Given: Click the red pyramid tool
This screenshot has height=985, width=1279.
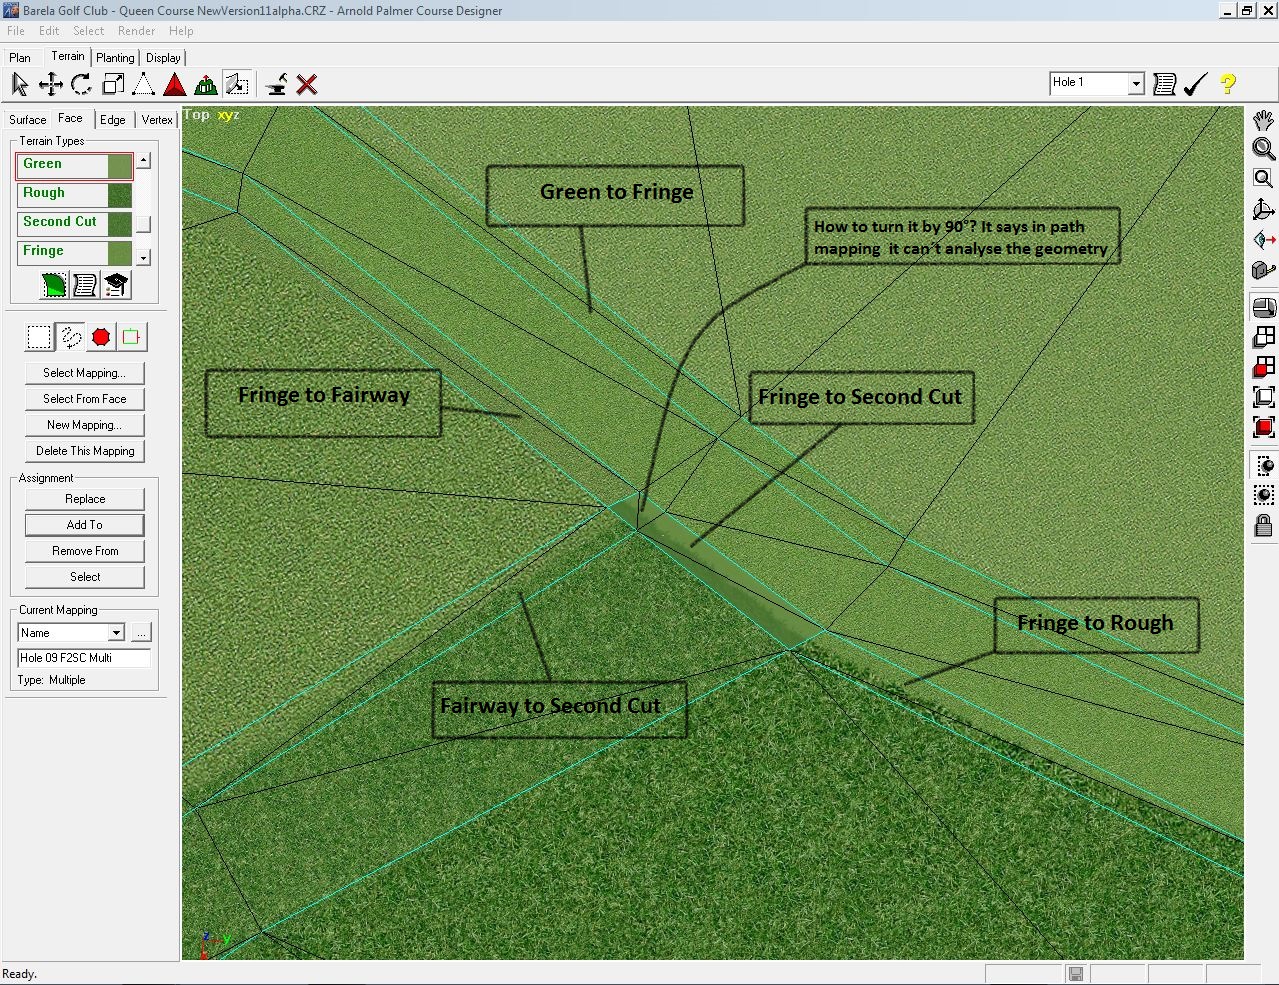Looking at the screenshot, I should tap(175, 85).
